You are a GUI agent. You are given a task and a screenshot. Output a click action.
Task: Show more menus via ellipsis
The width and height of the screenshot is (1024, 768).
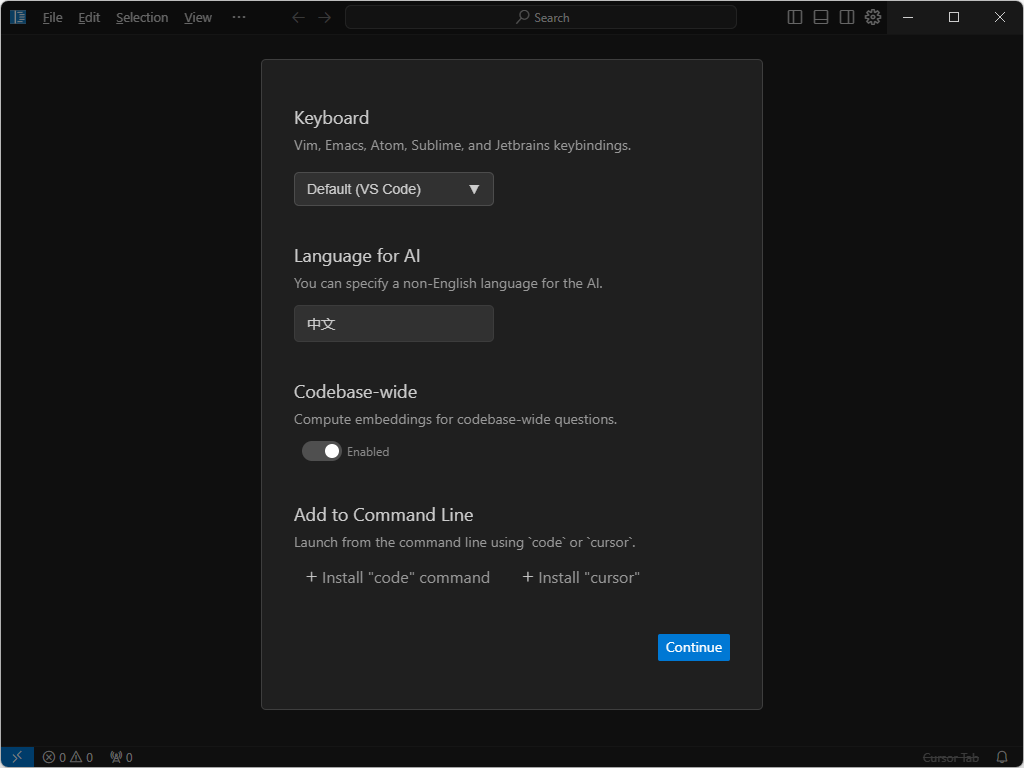point(239,17)
